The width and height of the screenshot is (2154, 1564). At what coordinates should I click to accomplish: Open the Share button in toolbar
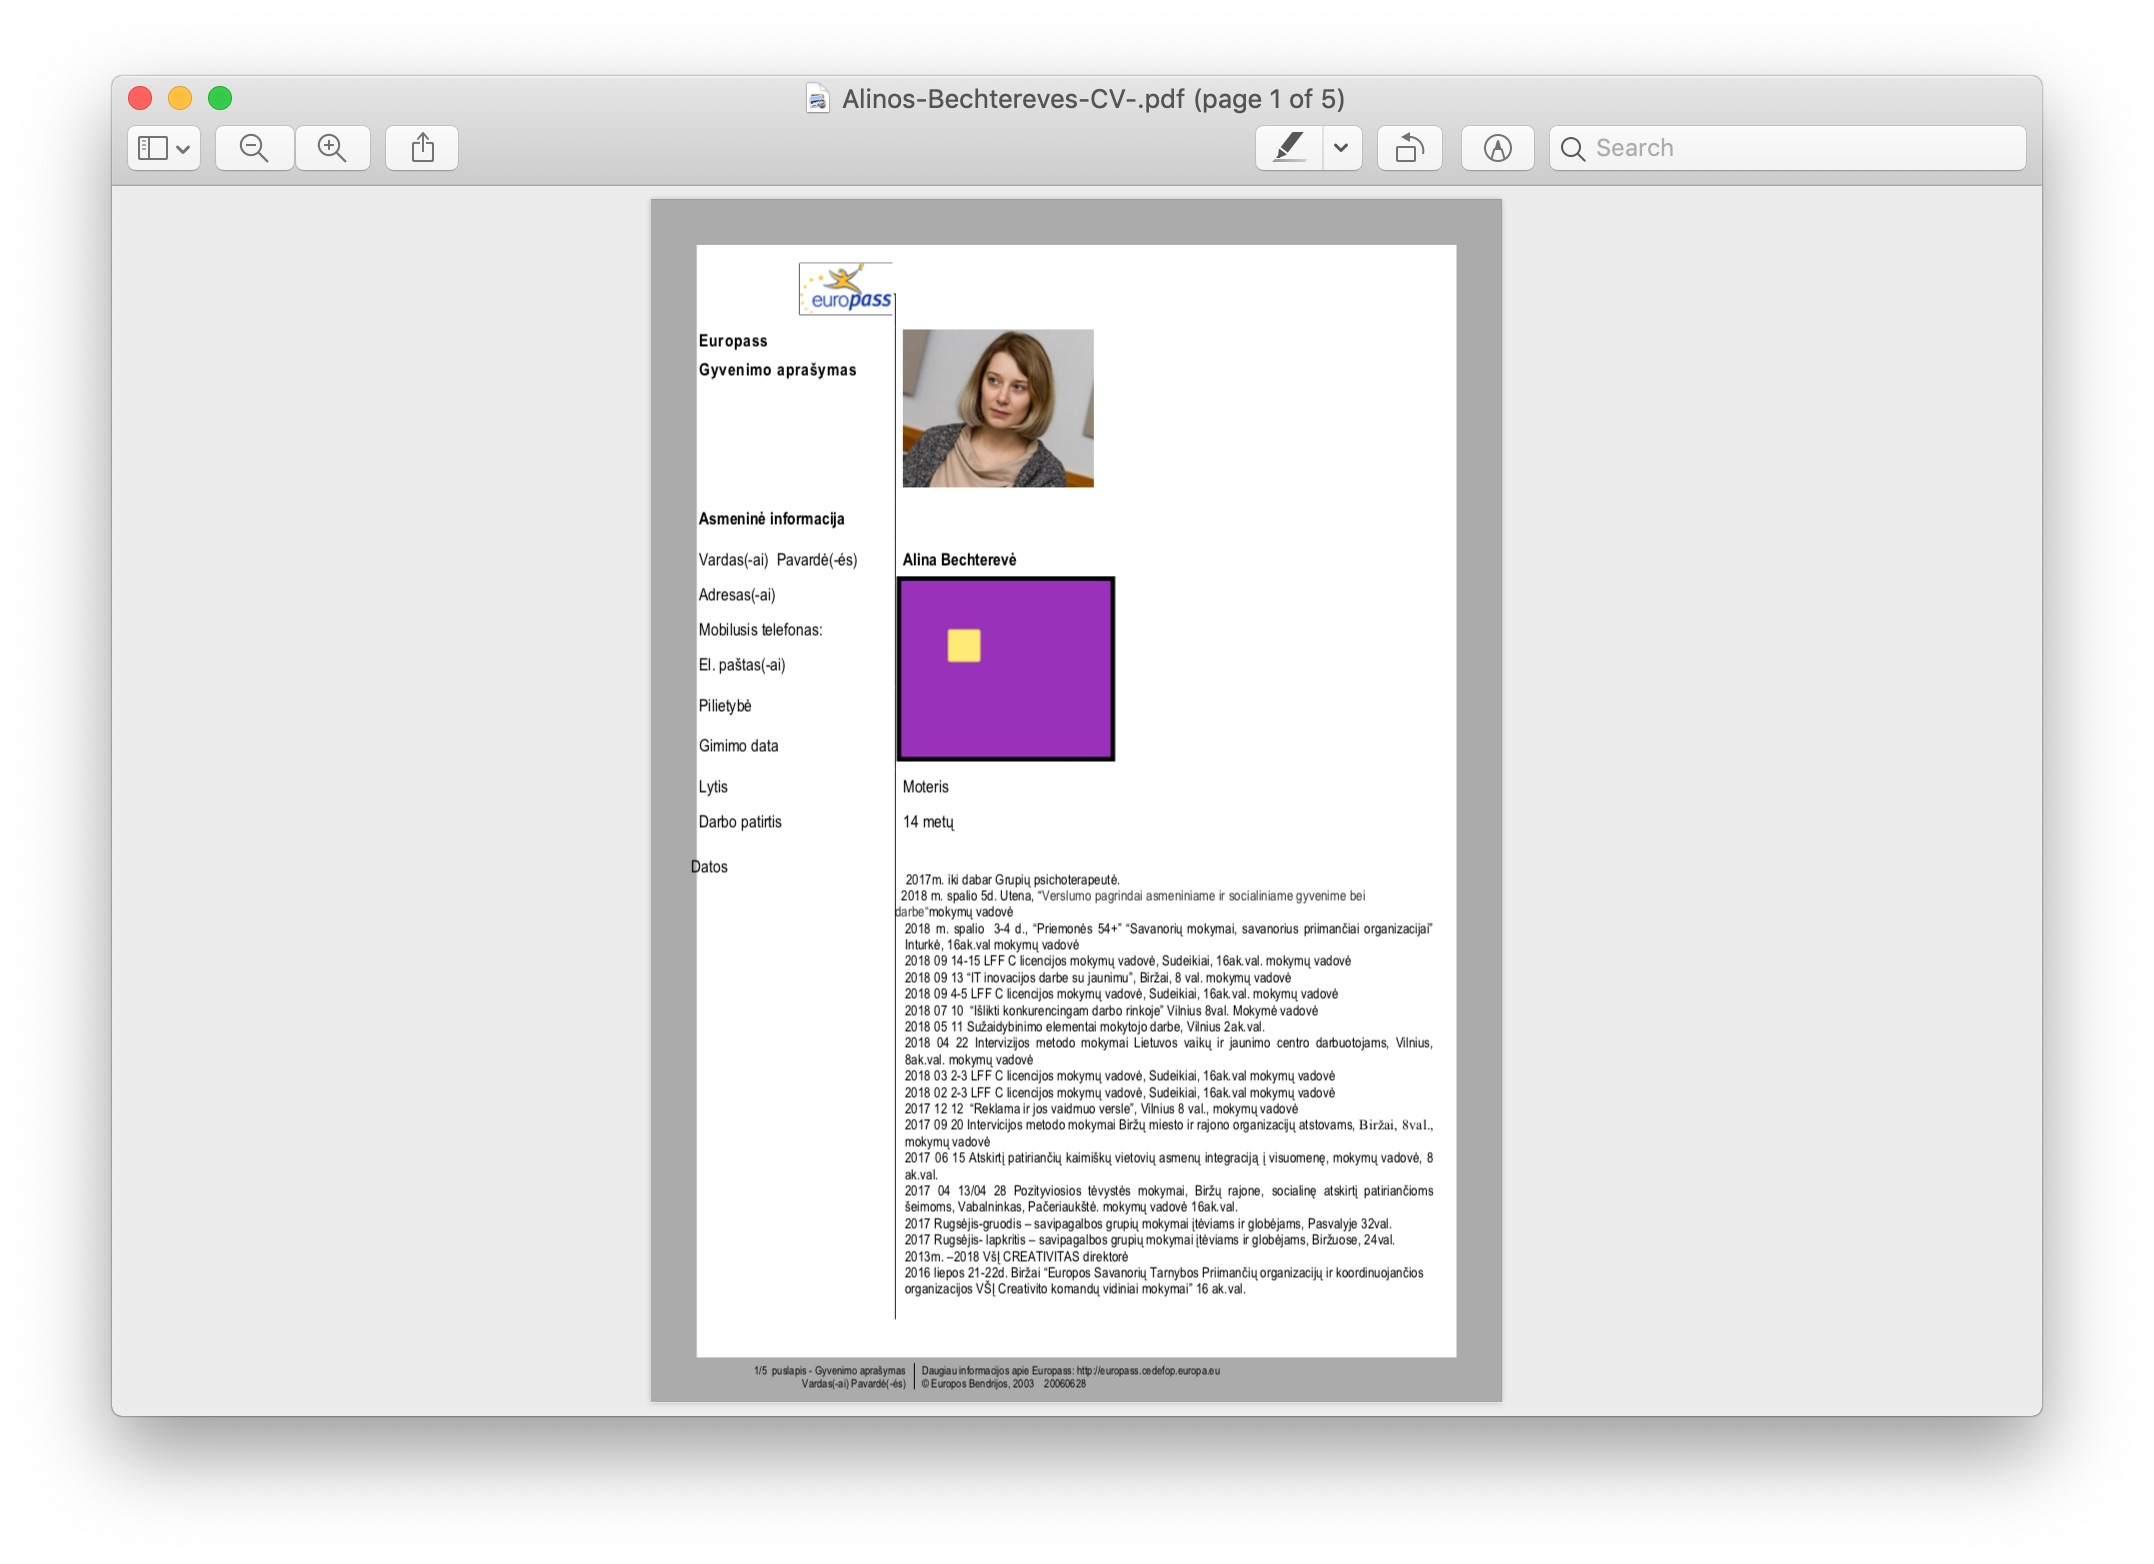pos(422,148)
